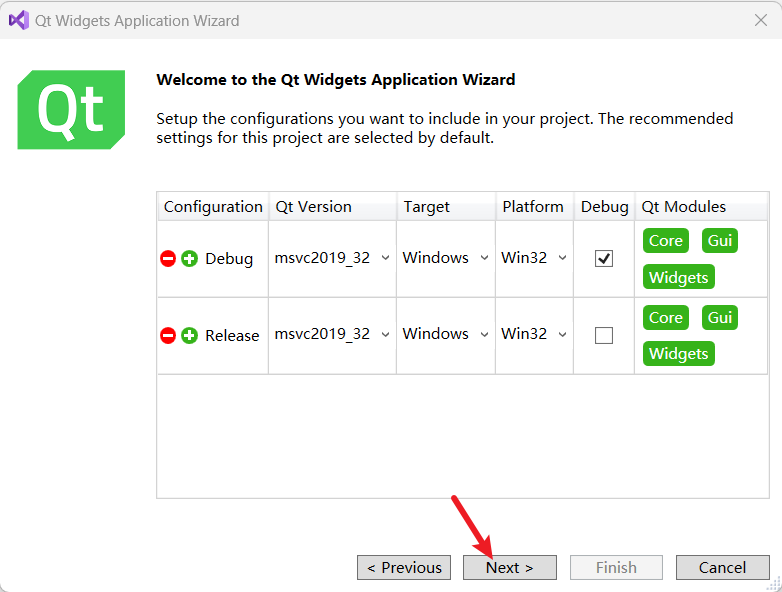The image size is (782, 592).
Task: Select the Gui module tag in Debug row
Action: pyautogui.click(x=720, y=241)
